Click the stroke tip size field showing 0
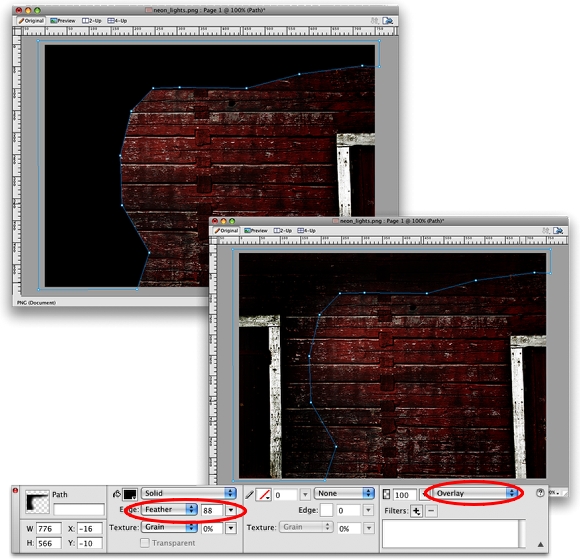The height and width of the screenshot is (559, 580). point(286,495)
